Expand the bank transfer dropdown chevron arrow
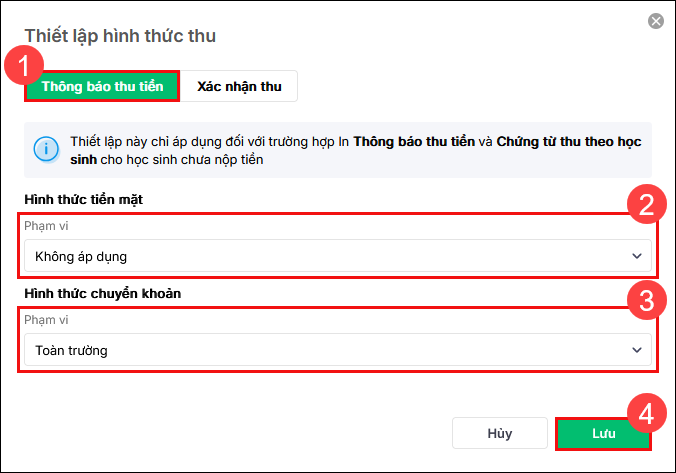The width and height of the screenshot is (676, 473). click(x=637, y=350)
